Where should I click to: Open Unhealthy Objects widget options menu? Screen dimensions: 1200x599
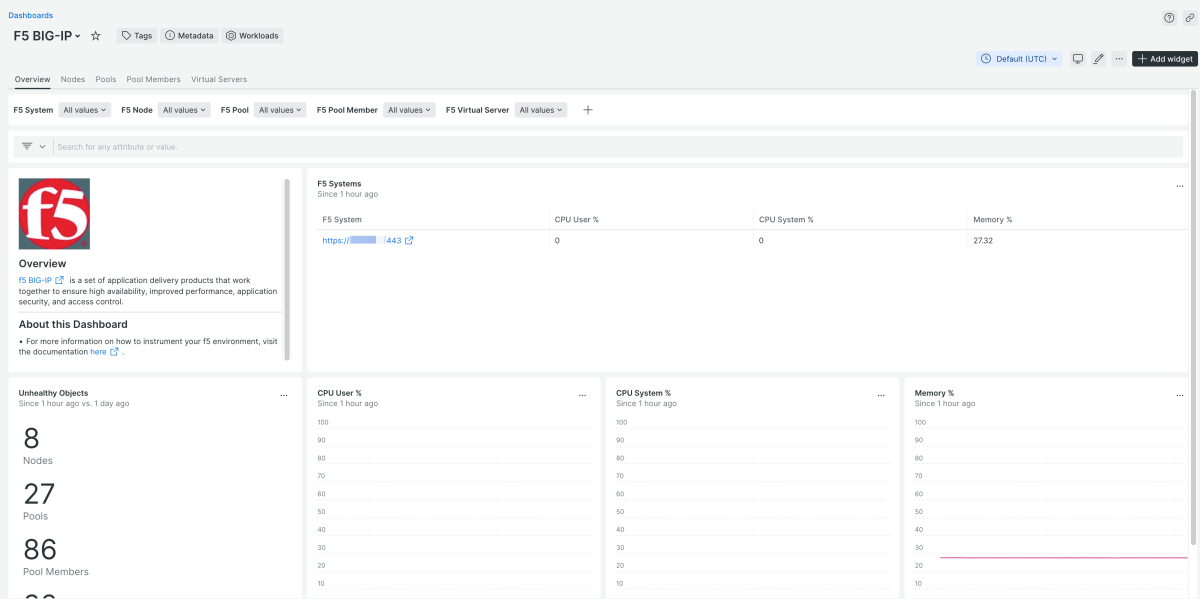(x=284, y=396)
